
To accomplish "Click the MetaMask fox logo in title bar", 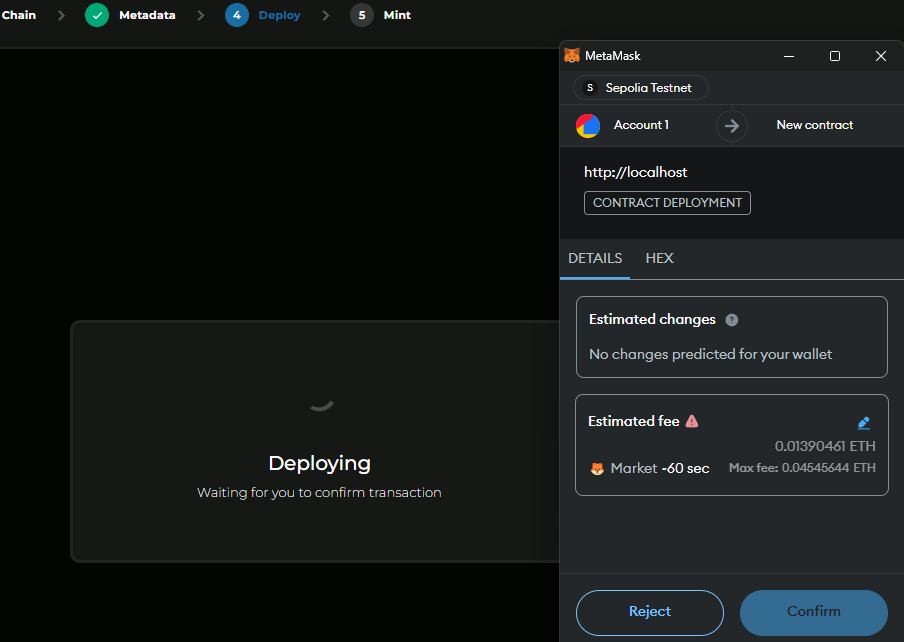I will [572, 56].
